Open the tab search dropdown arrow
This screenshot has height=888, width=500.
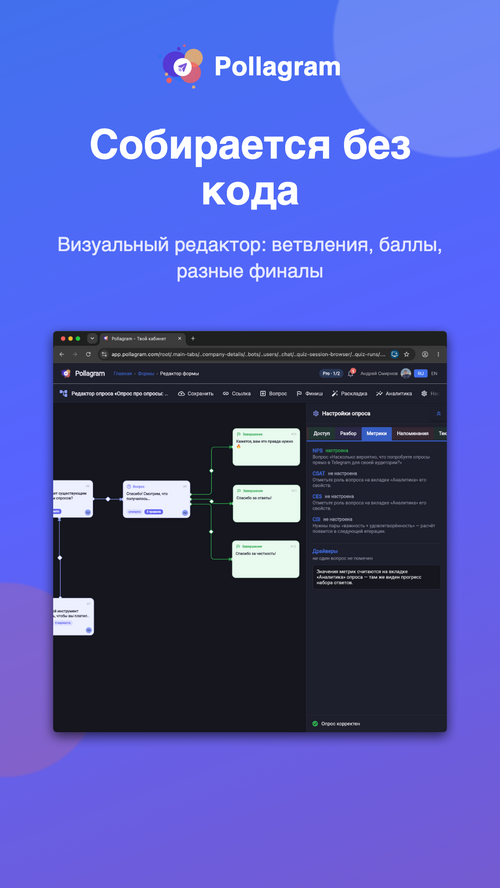tap(92, 339)
